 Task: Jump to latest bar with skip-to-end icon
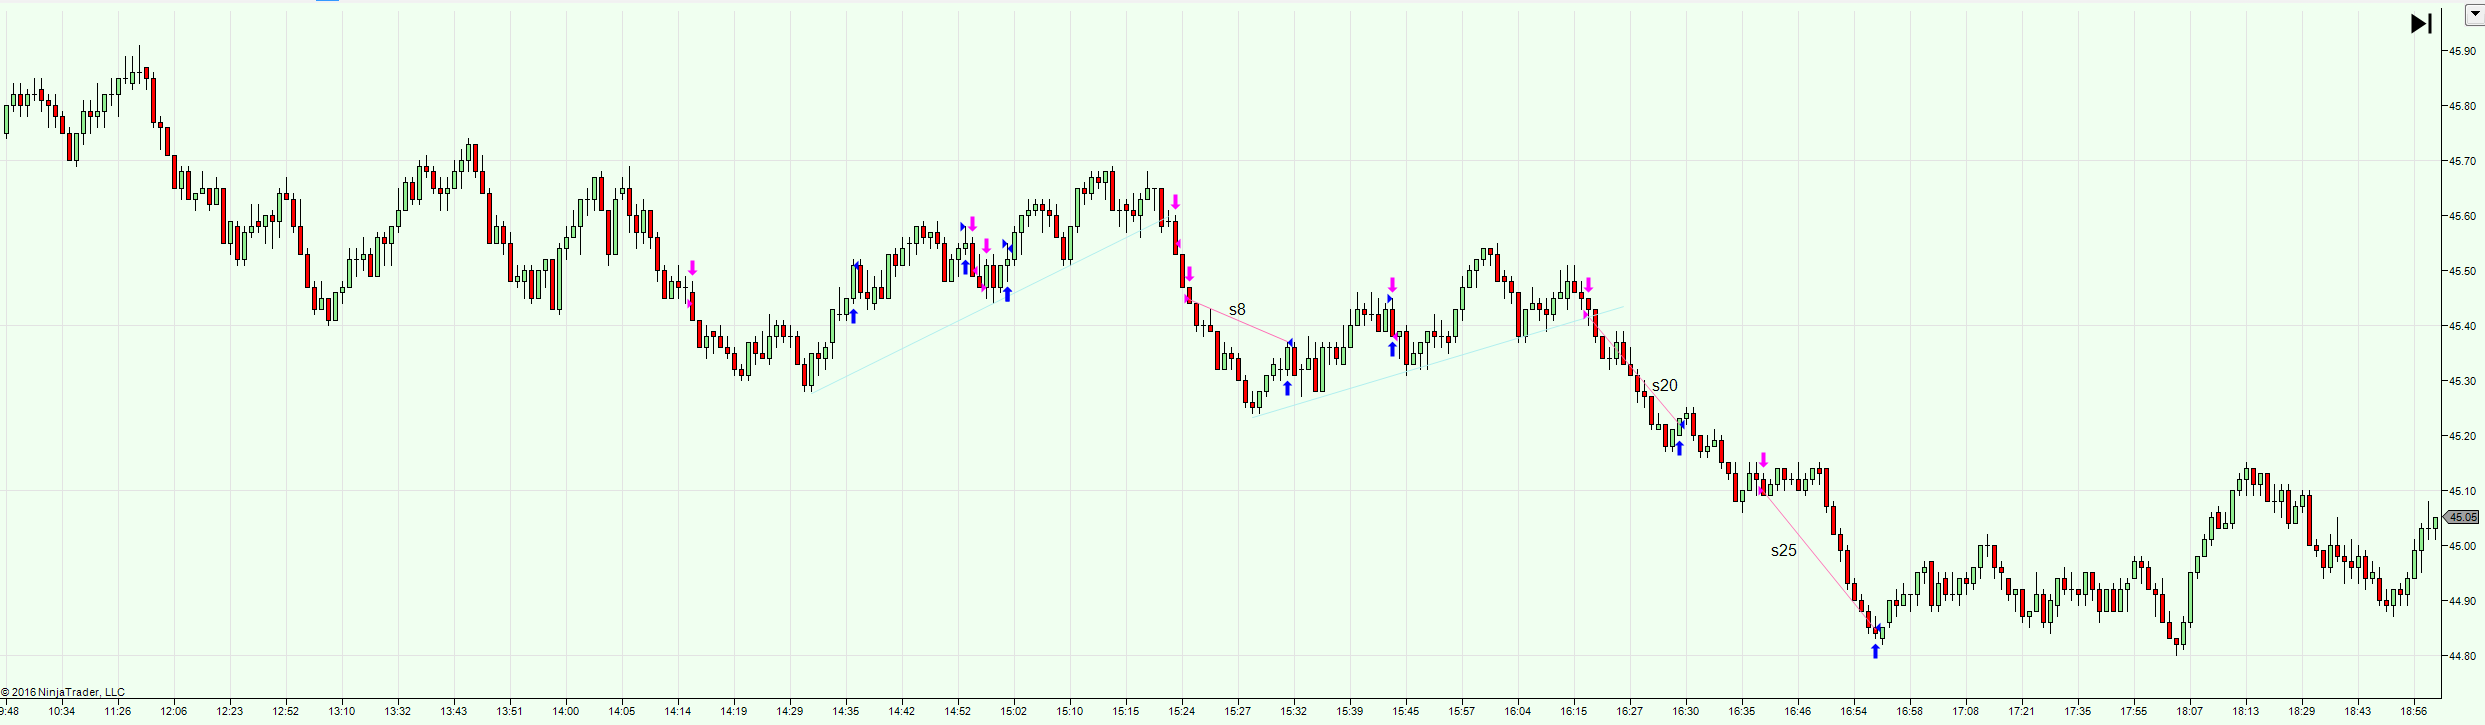coord(2421,24)
